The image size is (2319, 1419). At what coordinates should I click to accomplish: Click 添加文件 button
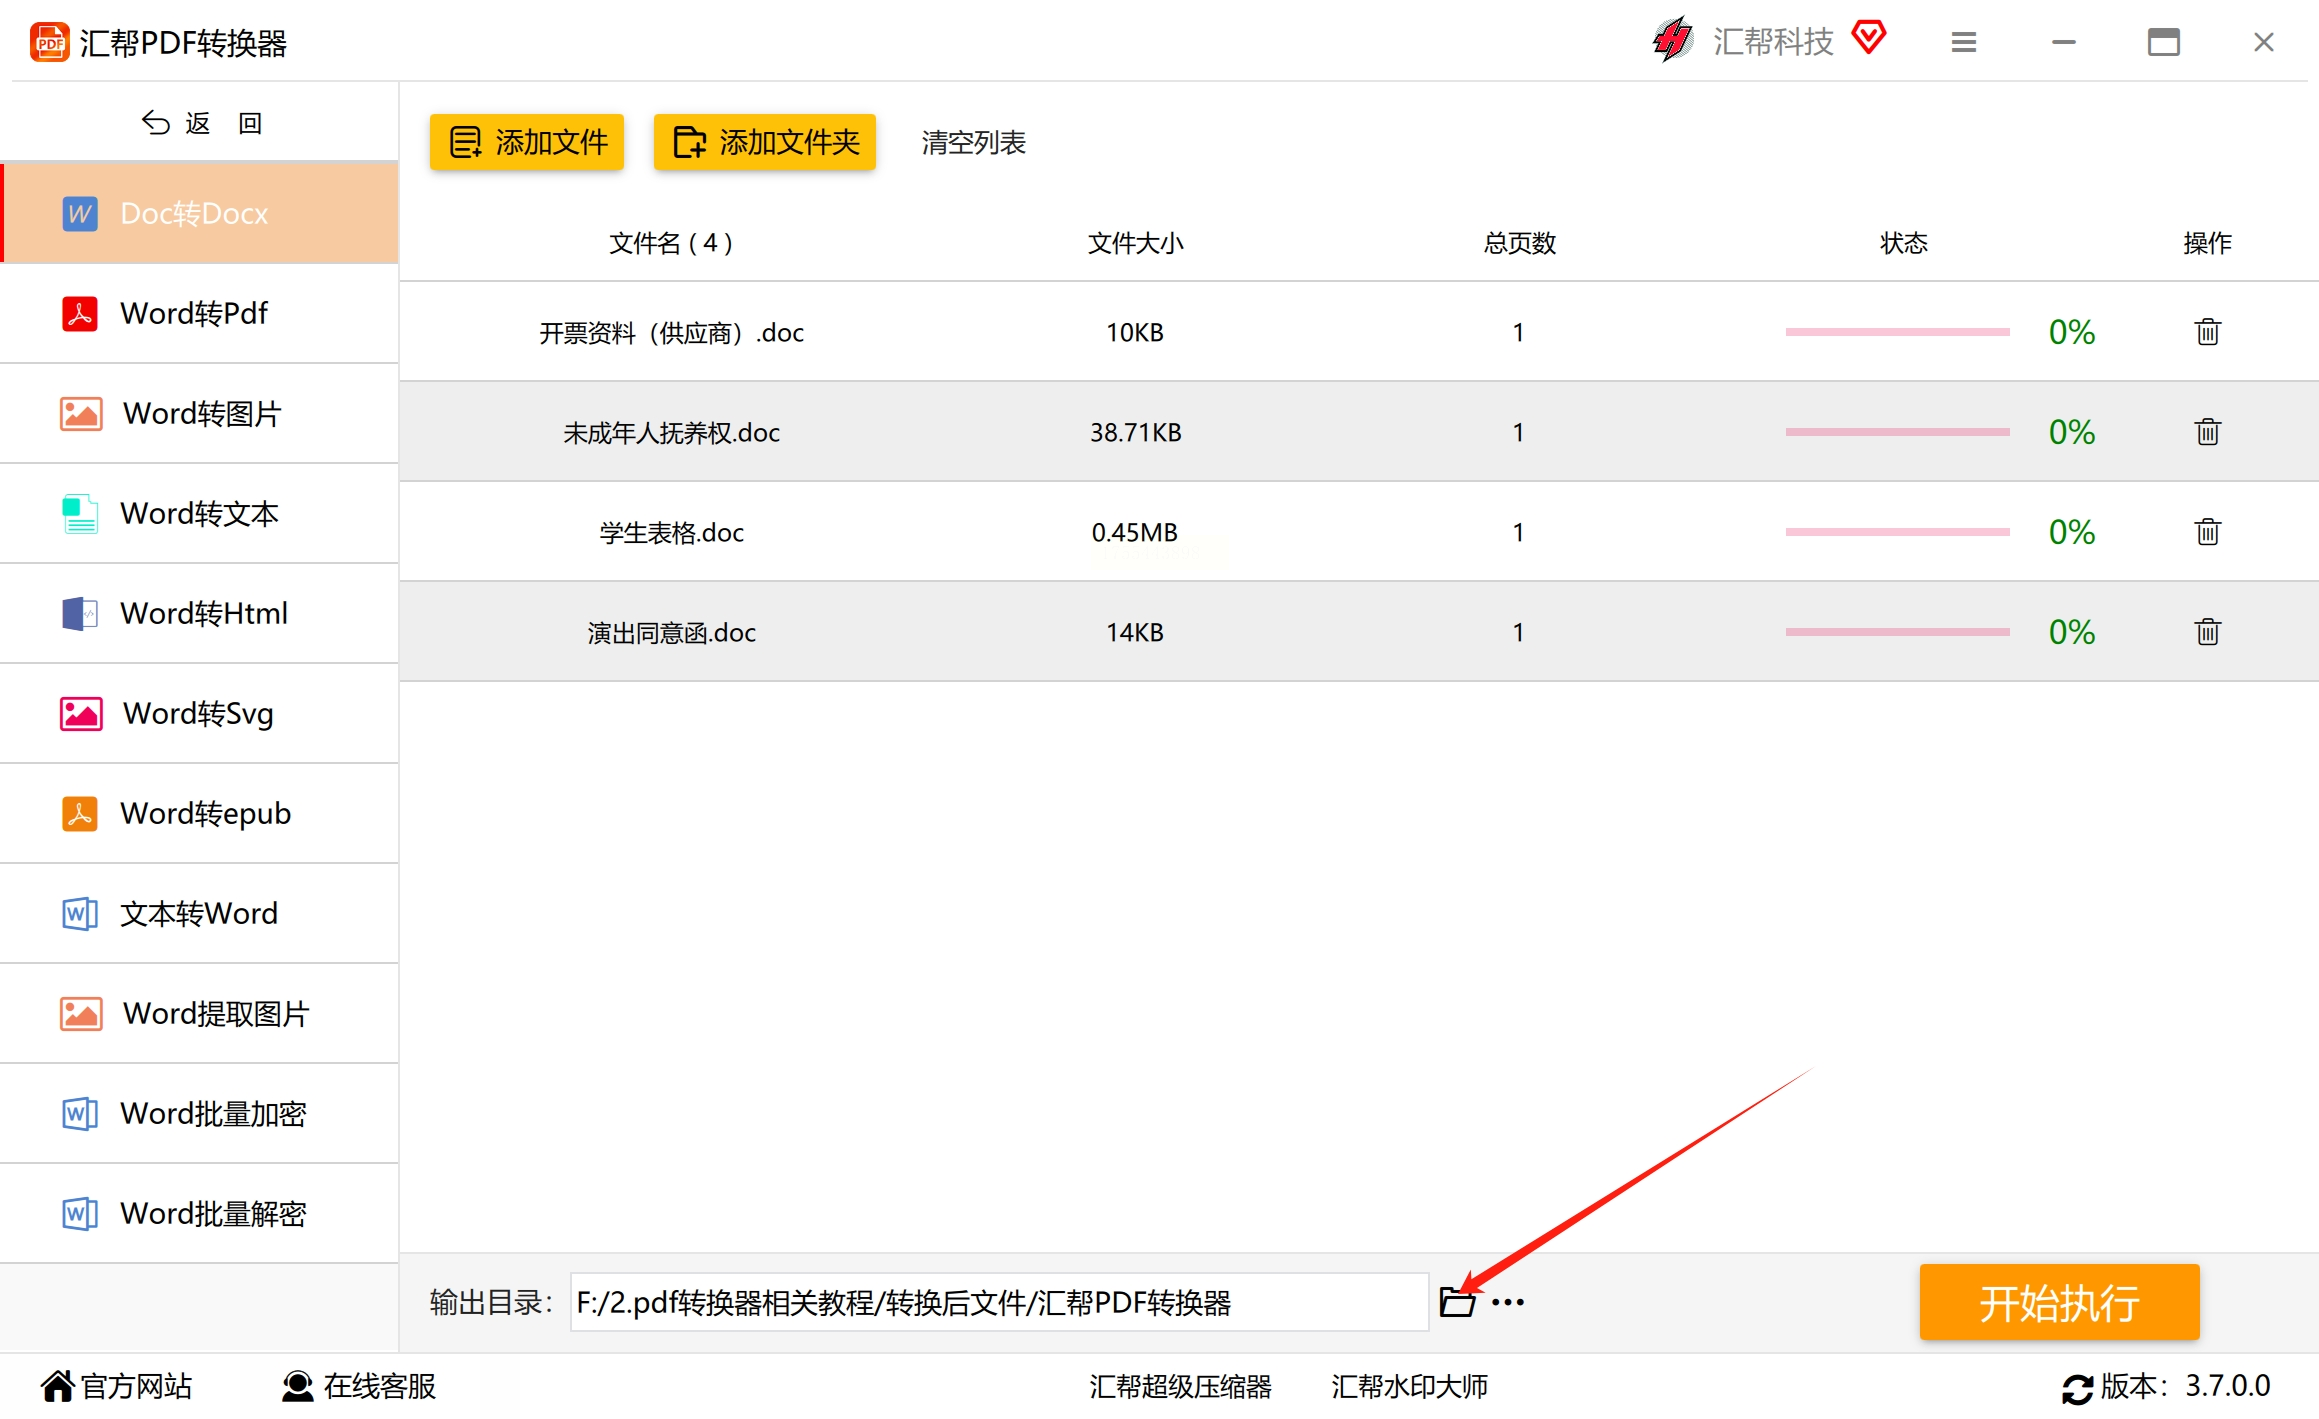click(x=527, y=142)
